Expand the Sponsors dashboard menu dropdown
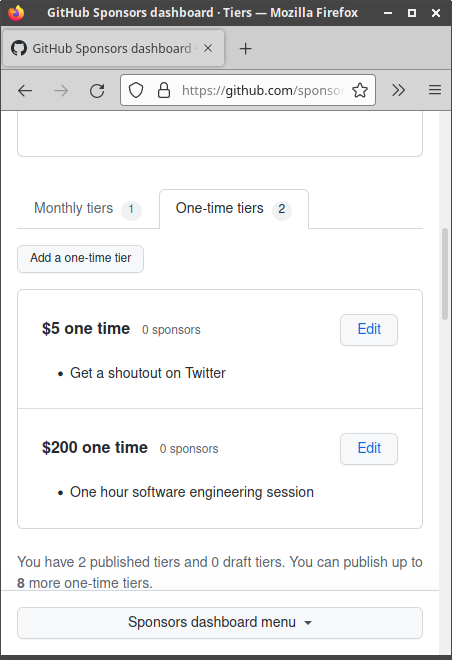452x660 pixels. pyautogui.click(x=220, y=623)
